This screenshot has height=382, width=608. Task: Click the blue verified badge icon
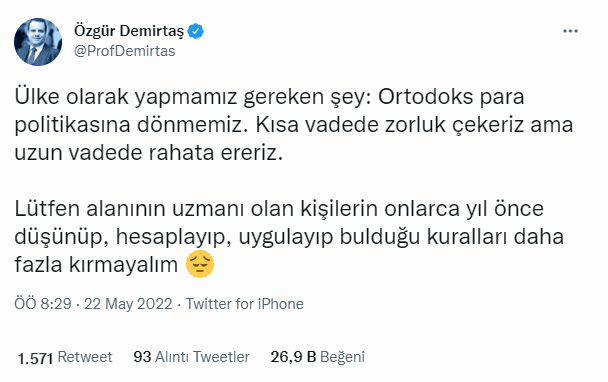pyautogui.click(x=195, y=31)
